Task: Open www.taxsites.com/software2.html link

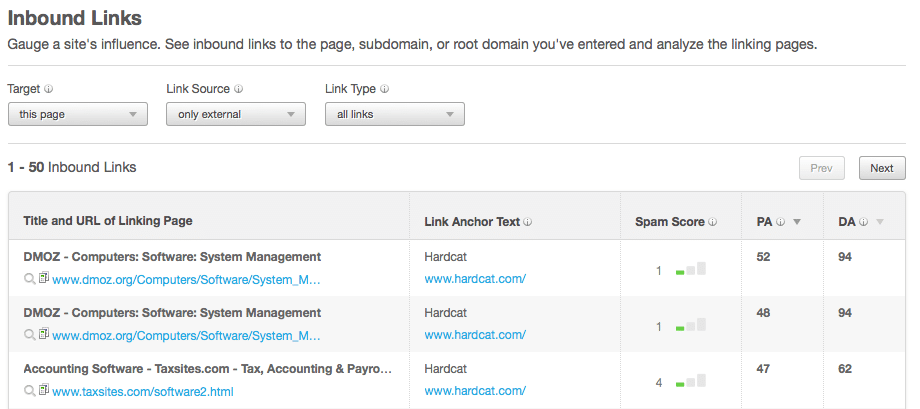Action: coord(143,391)
